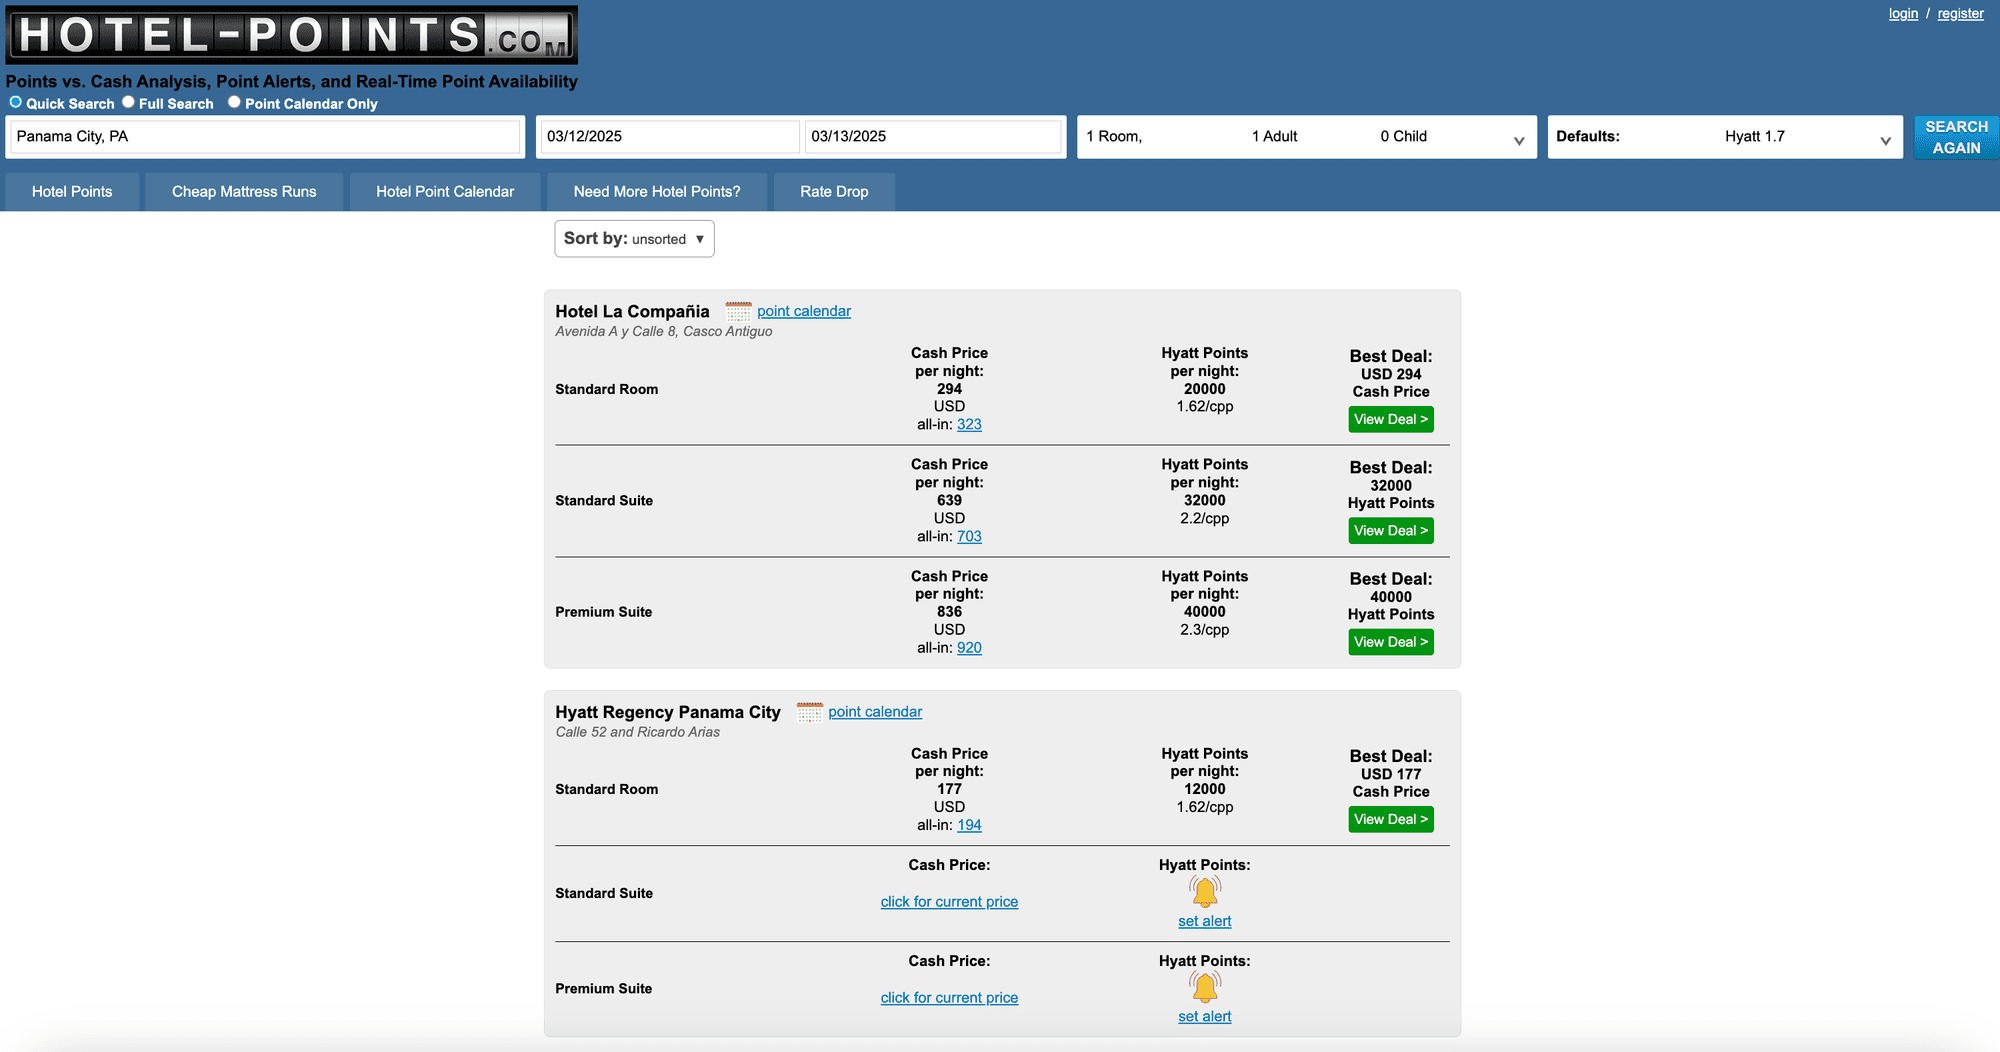Click the 03/12/2025 check-in date field
The height and width of the screenshot is (1052, 2000).
[x=668, y=137]
